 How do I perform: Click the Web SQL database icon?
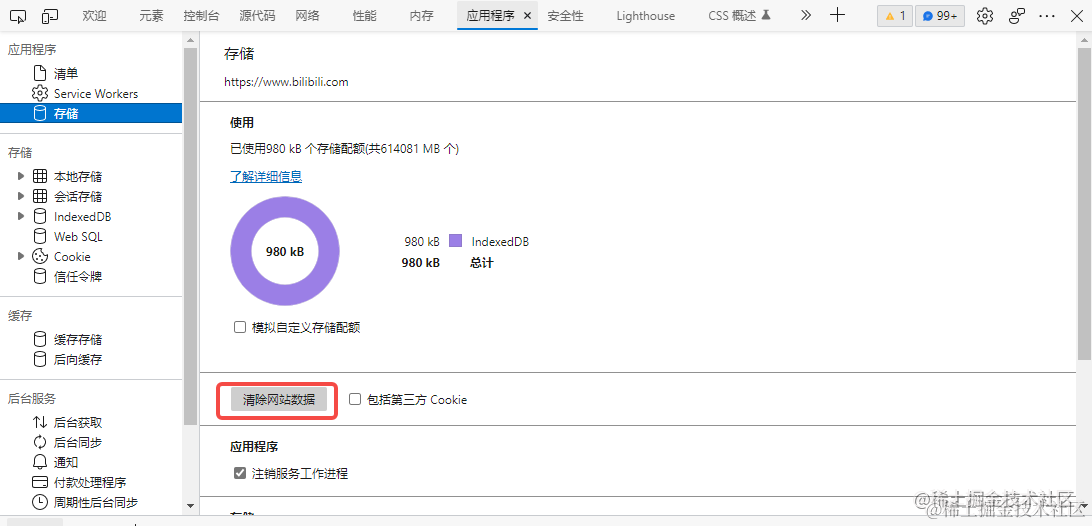point(40,237)
